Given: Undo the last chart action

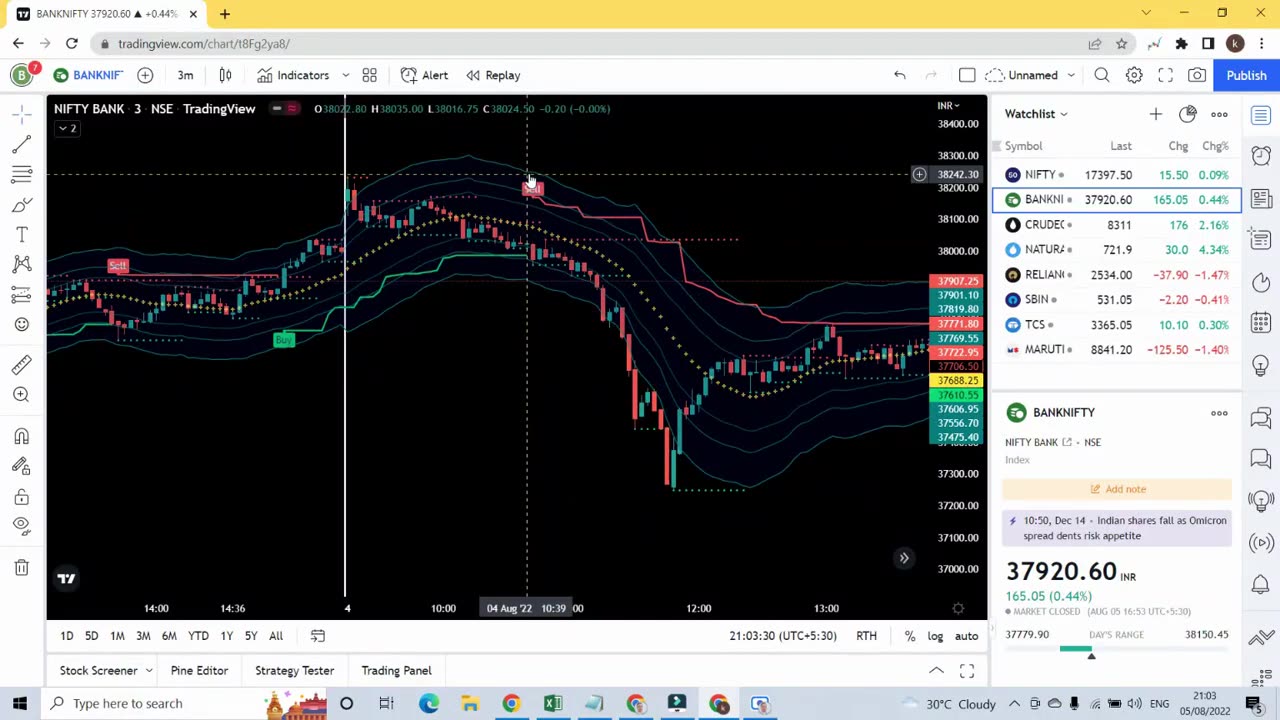Looking at the screenshot, I should point(899,75).
